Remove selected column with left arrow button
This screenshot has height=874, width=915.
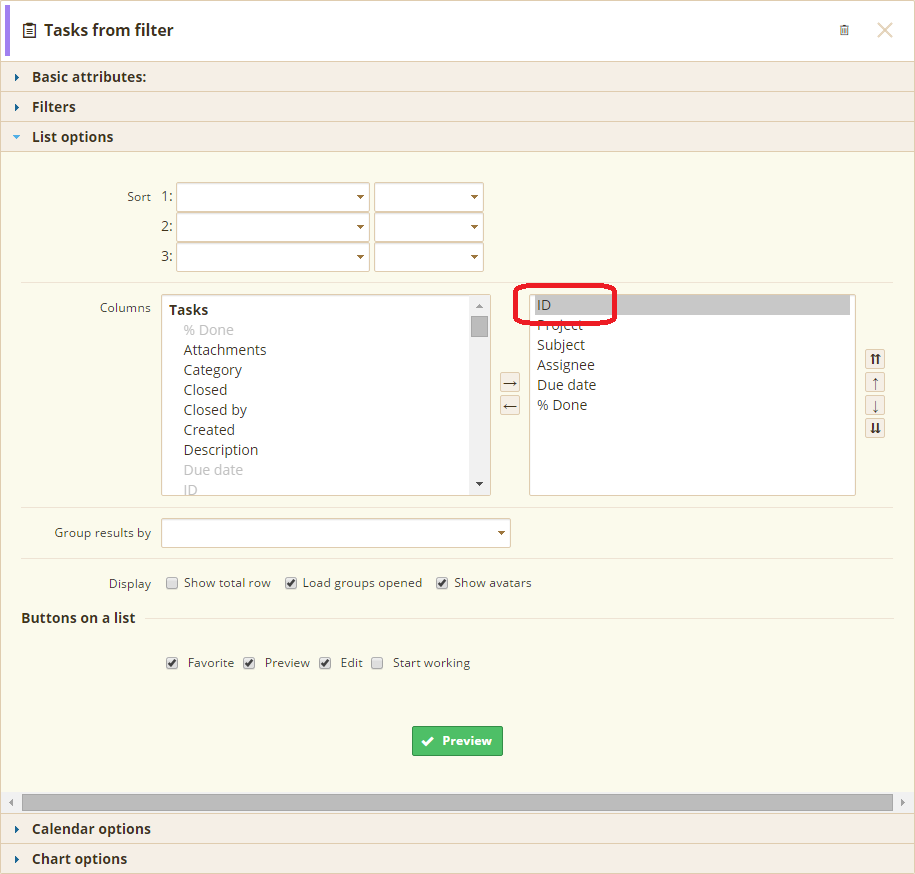[510, 405]
